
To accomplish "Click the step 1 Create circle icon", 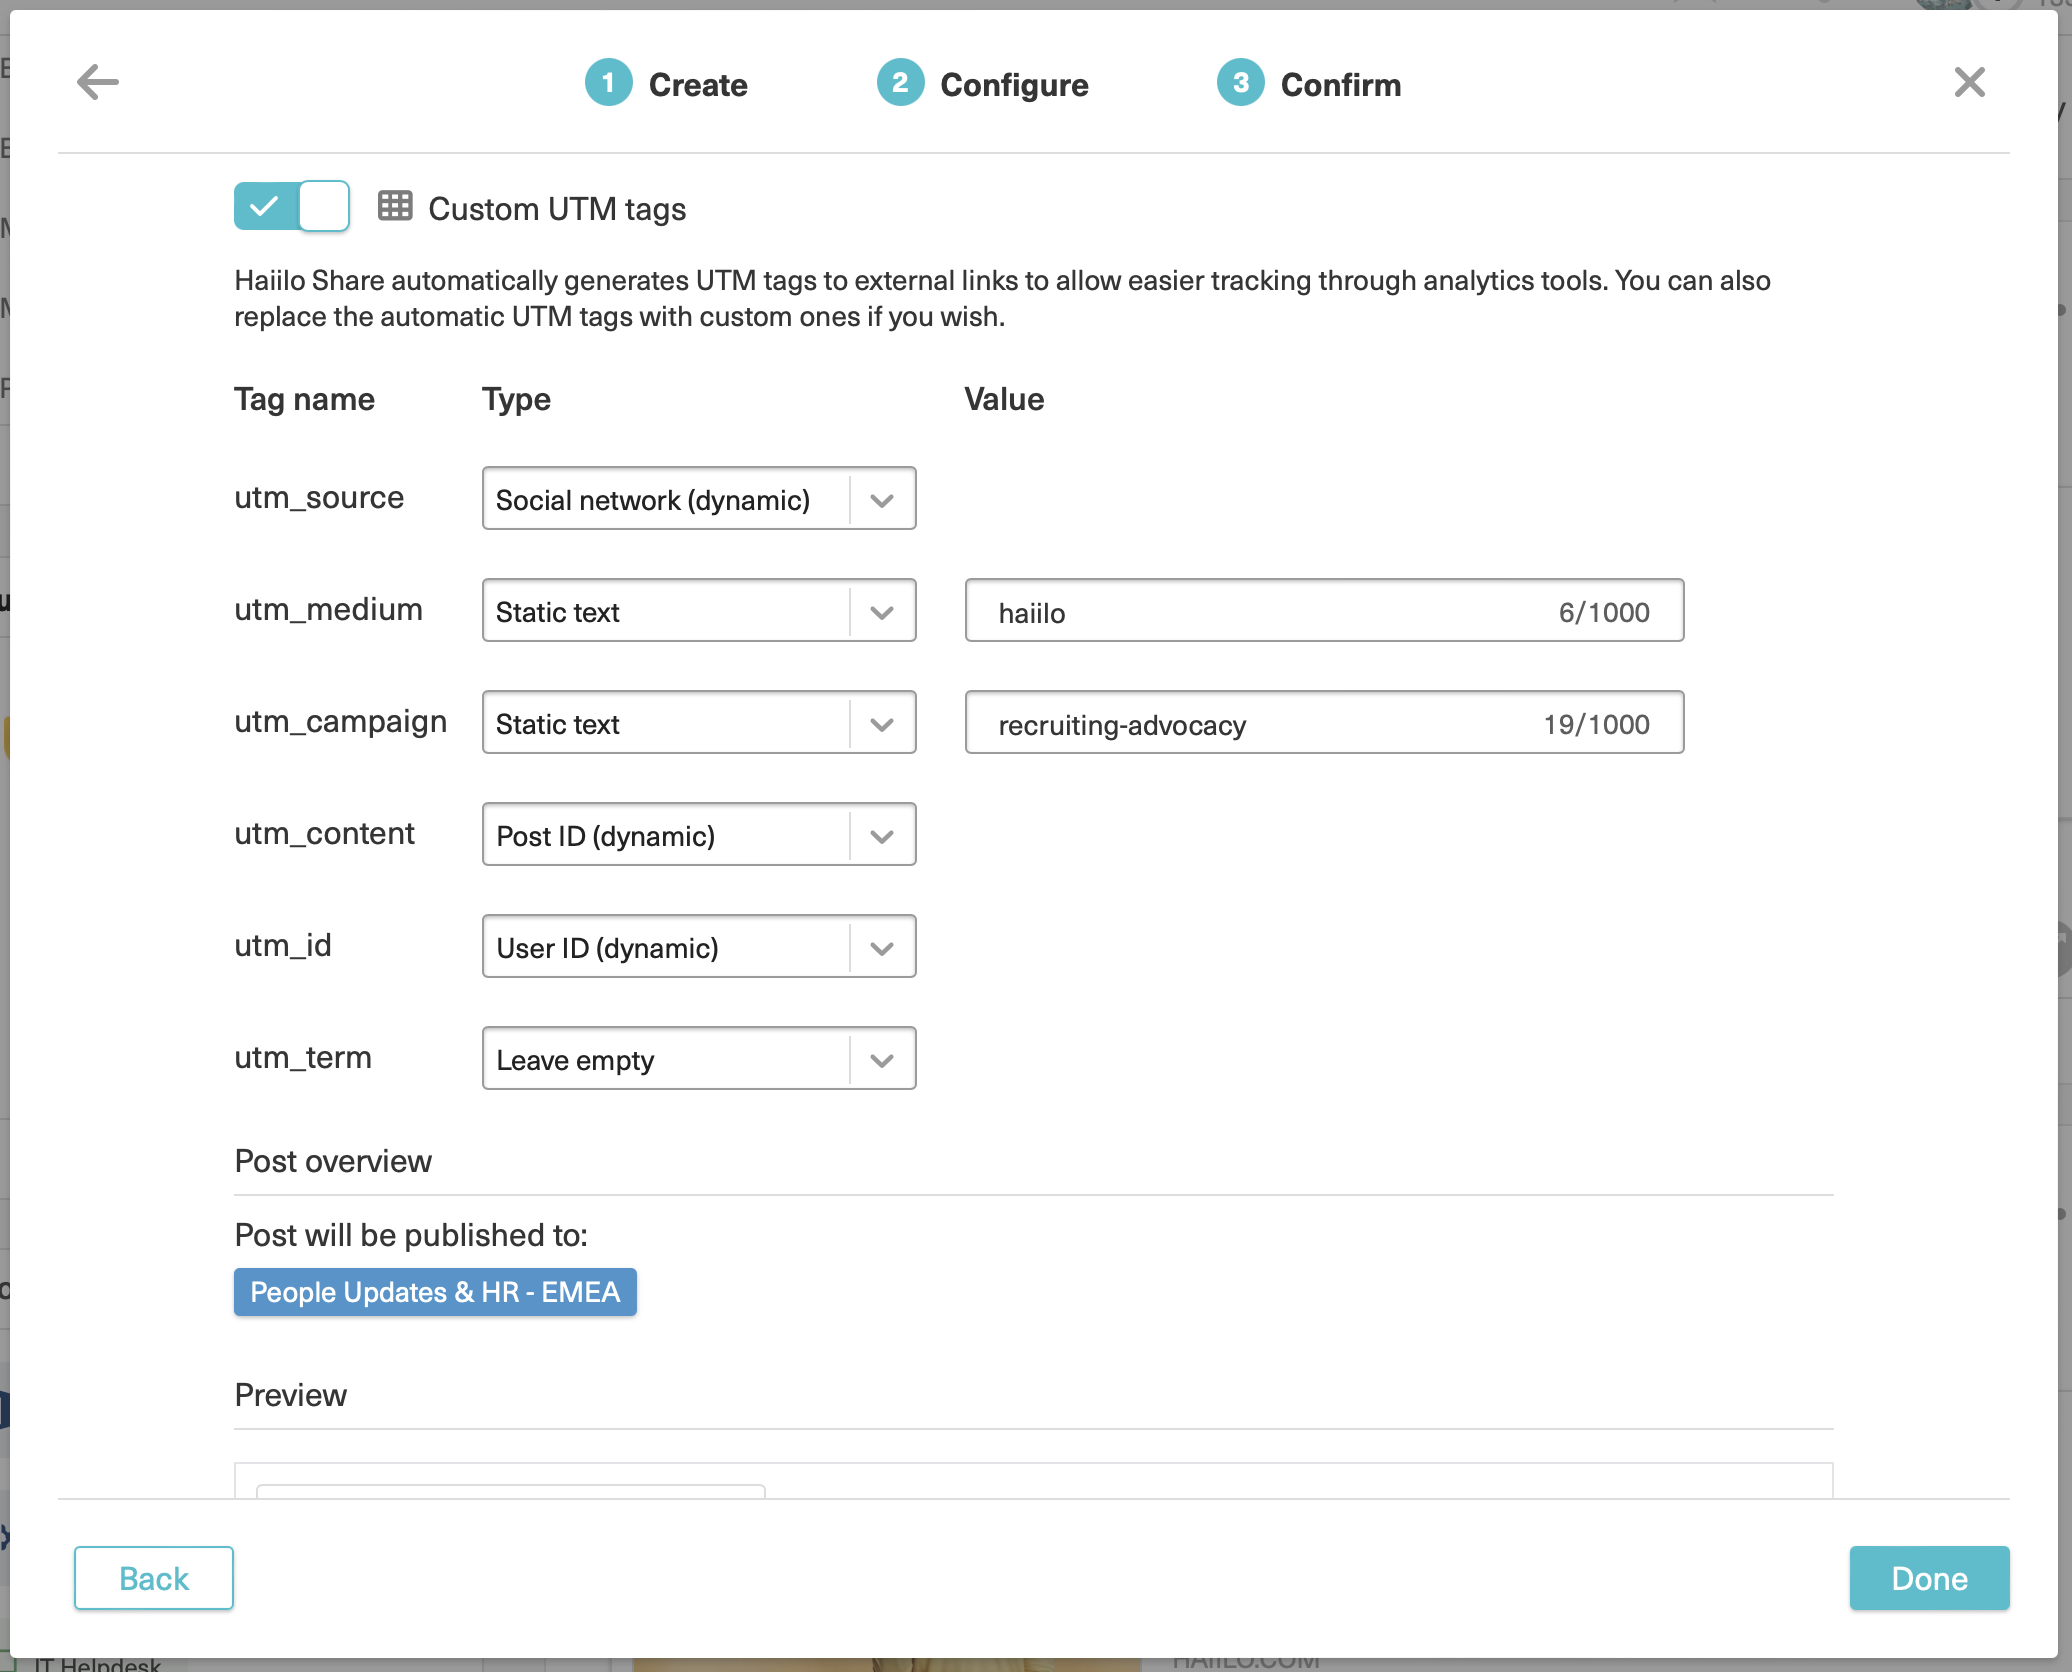I will click(608, 83).
